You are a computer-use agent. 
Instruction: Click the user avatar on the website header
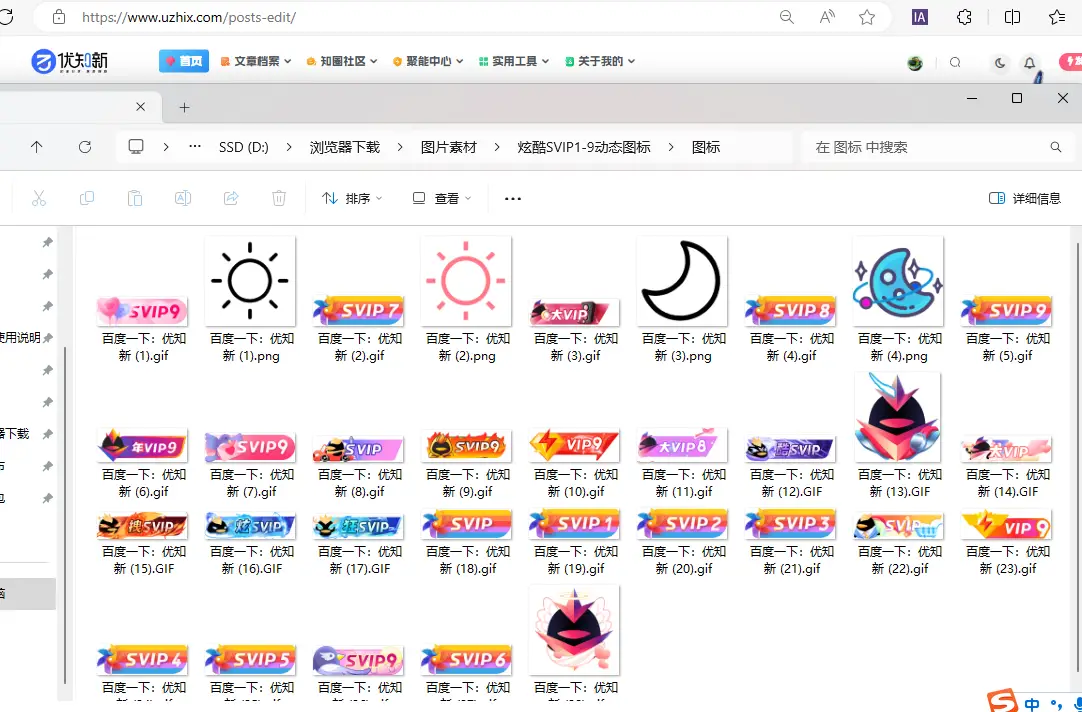(x=915, y=63)
